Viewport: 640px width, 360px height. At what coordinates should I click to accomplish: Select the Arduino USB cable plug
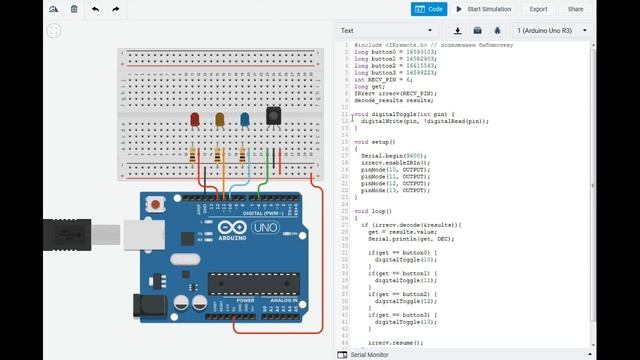pos(67,235)
